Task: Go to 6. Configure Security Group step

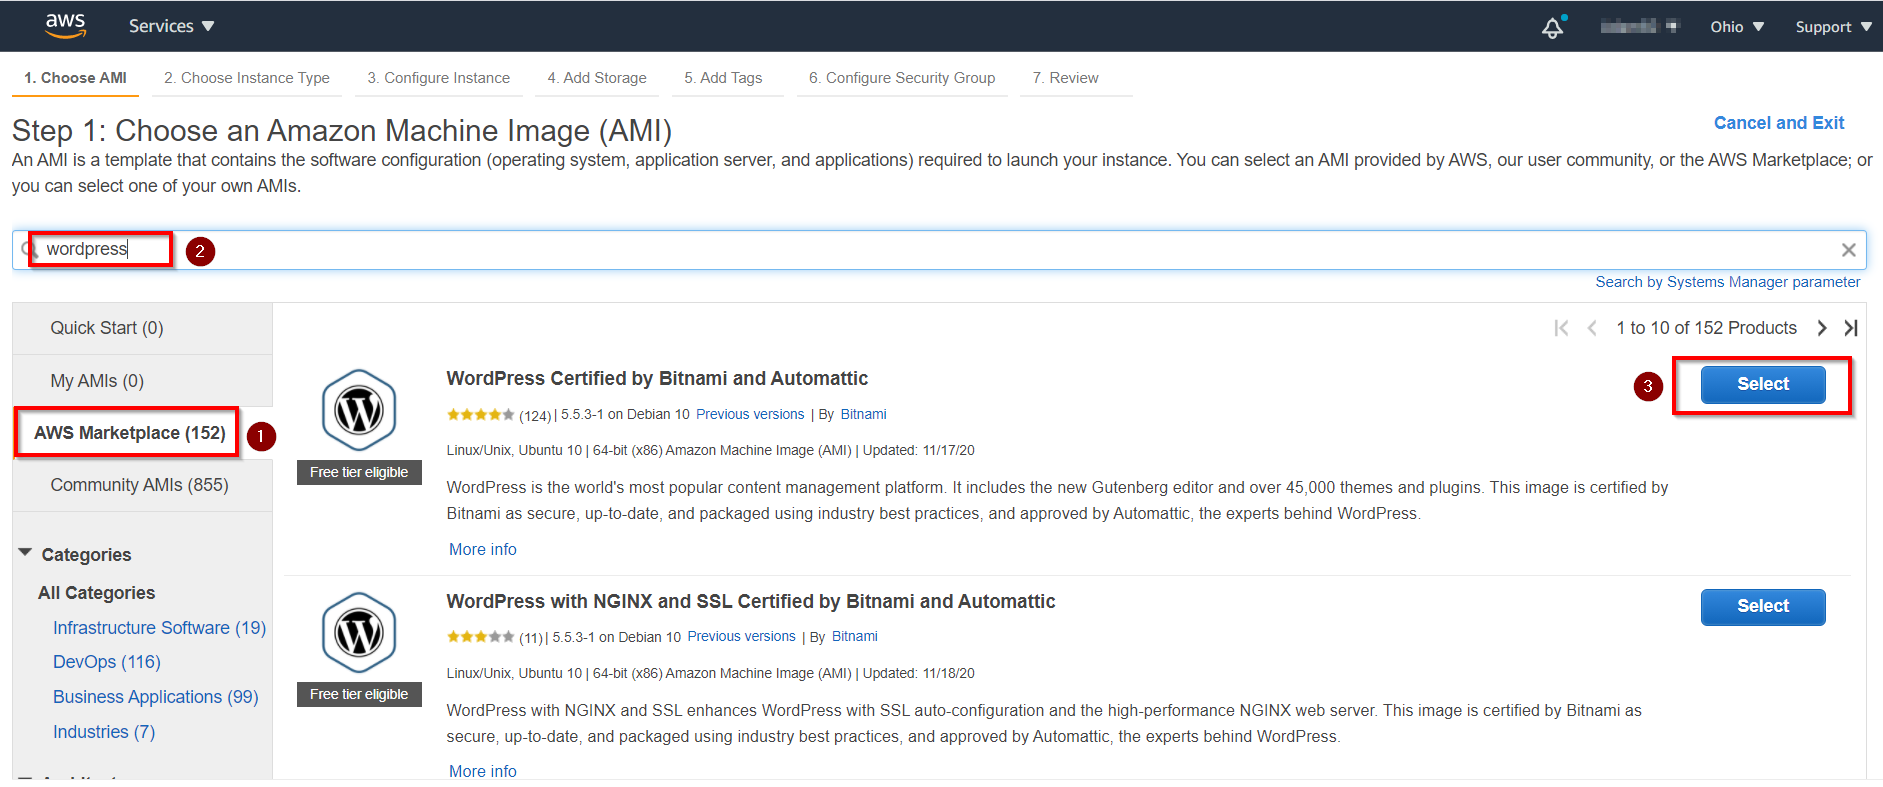Action: click(902, 78)
